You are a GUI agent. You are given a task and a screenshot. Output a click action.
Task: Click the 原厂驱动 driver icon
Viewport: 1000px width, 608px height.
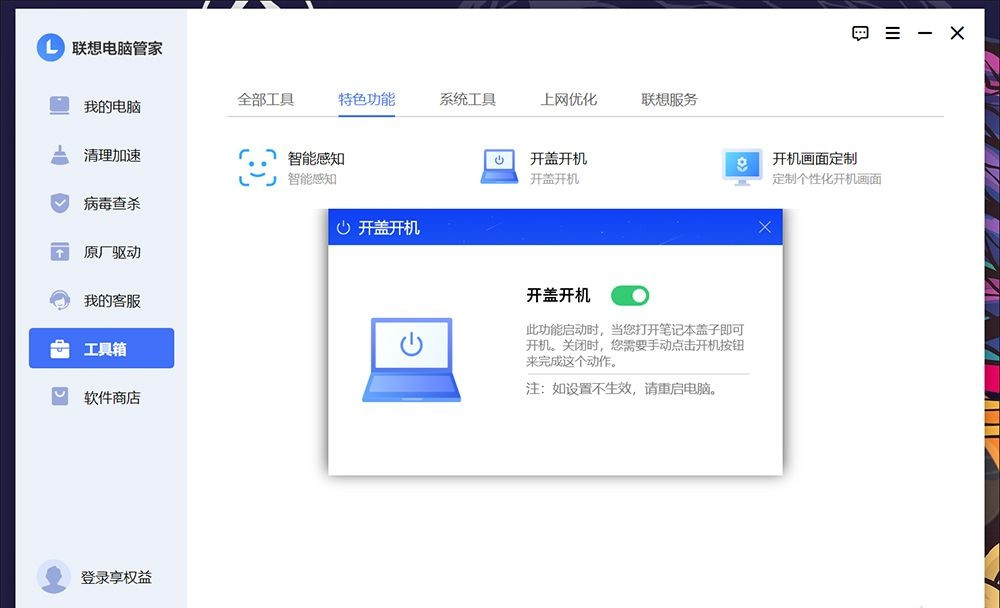click(59, 252)
